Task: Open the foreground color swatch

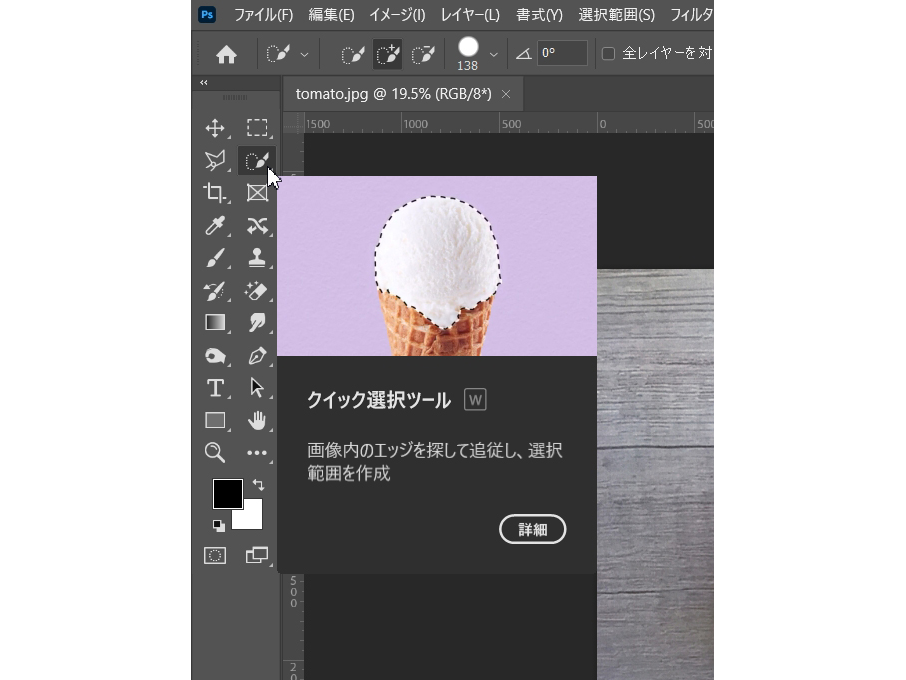Action: point(228,494)
